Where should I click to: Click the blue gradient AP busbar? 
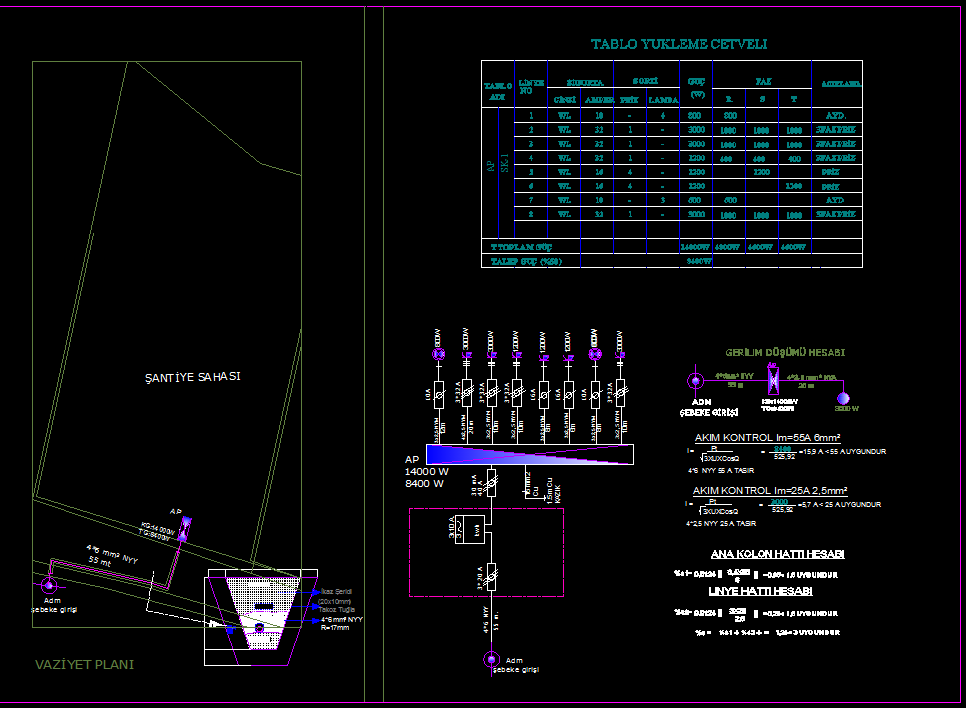pyautogui.click(x=529, y=455)
